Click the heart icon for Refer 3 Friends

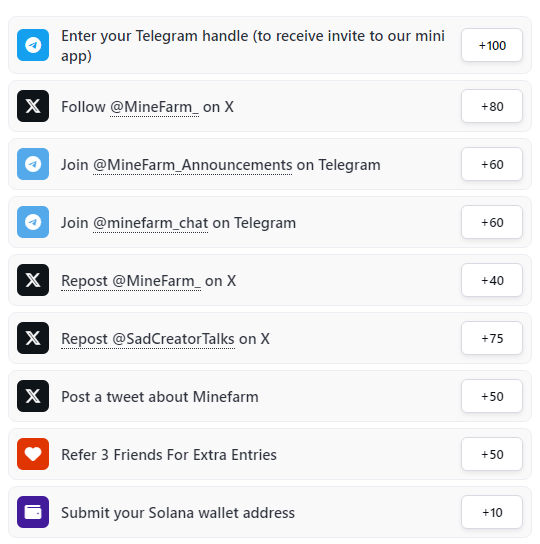[33, 454]
